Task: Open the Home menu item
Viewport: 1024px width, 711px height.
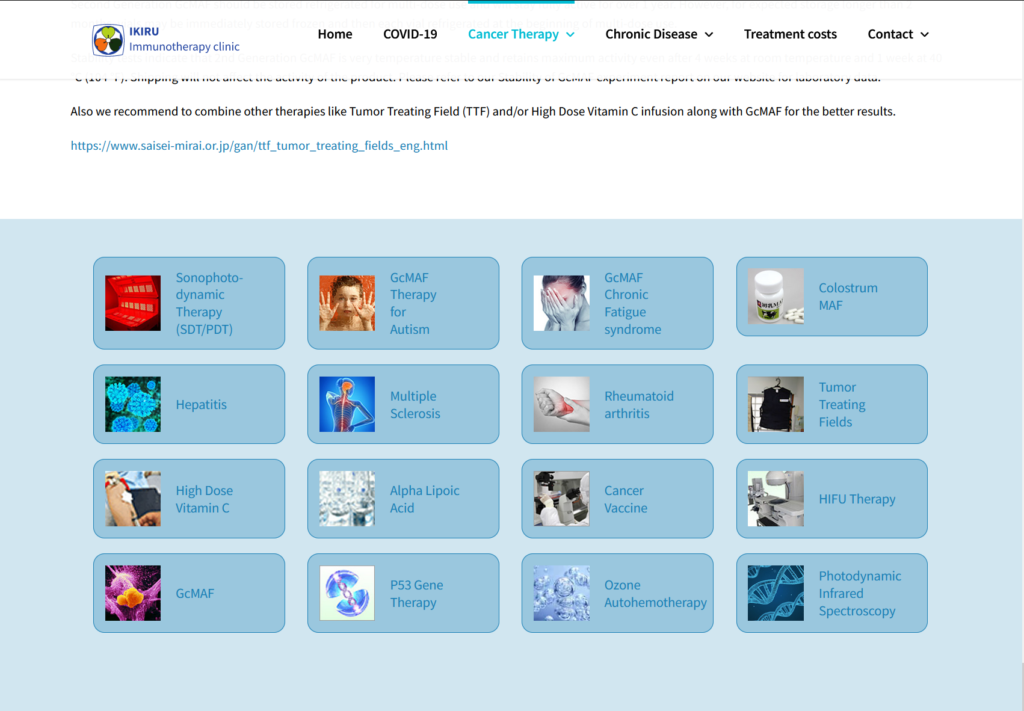Action: point(335,34)
